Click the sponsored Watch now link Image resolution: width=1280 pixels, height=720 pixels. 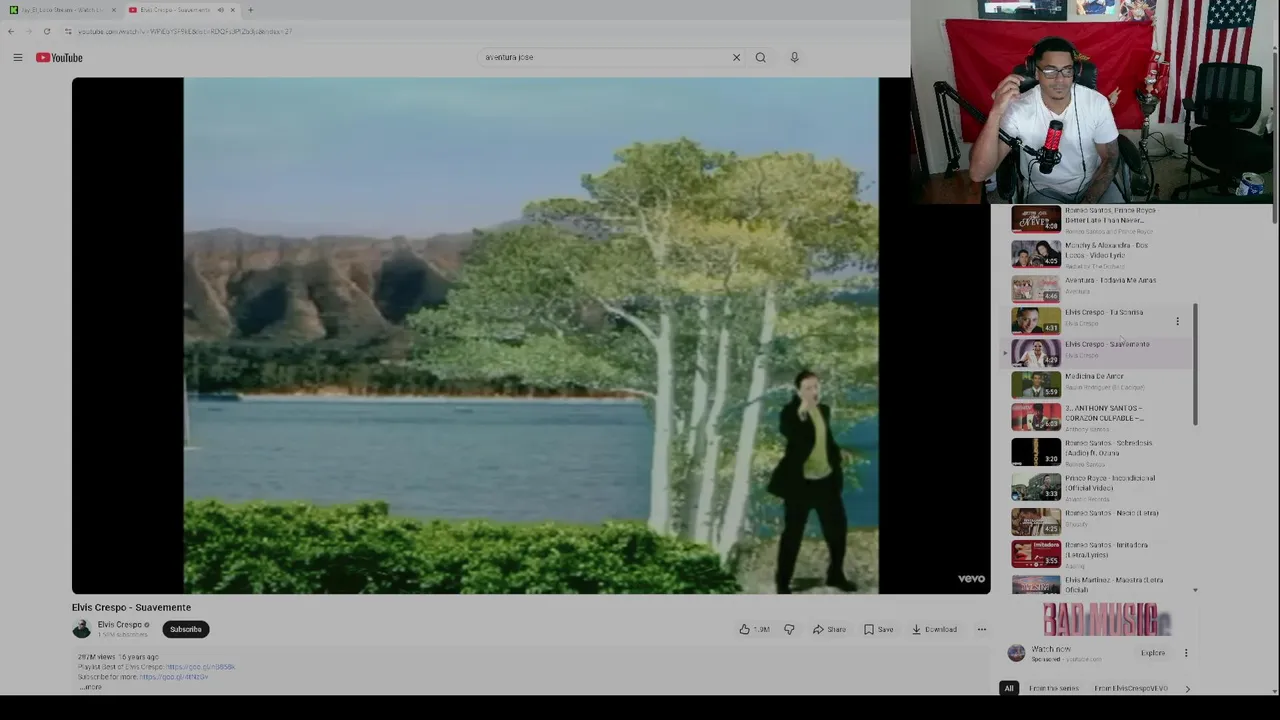1050,649
